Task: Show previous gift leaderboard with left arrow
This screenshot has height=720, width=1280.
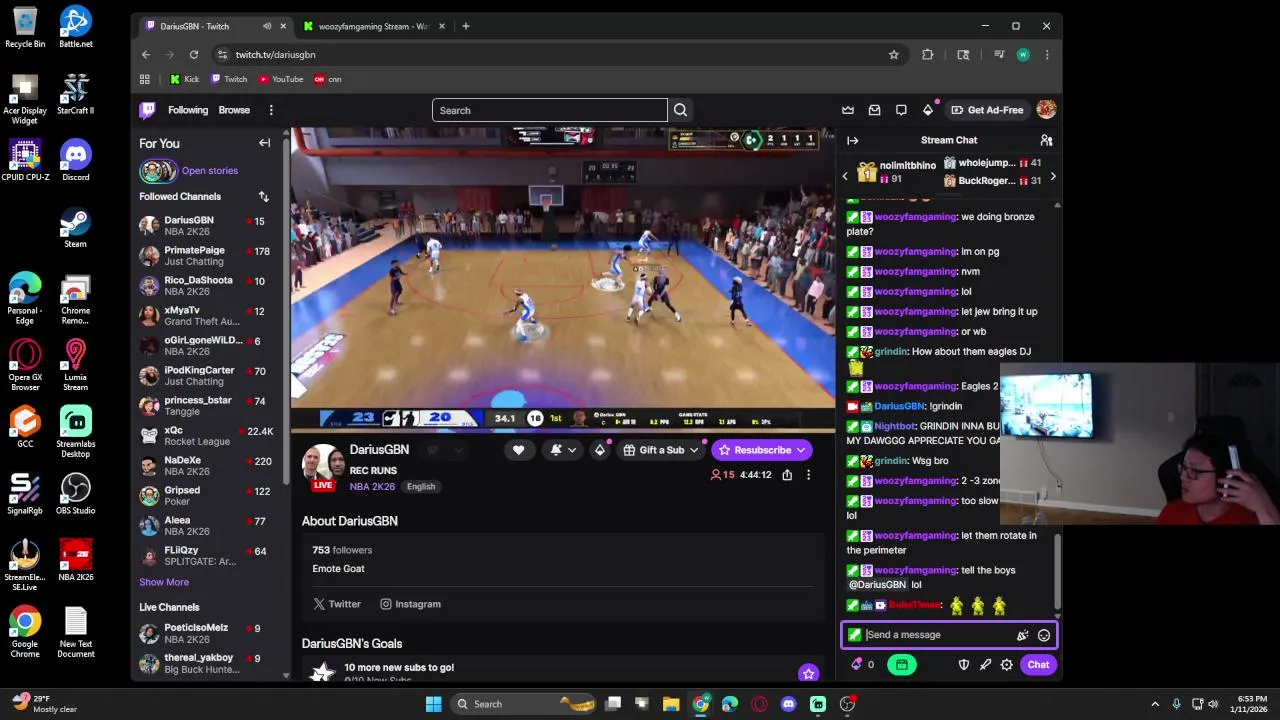Action: pyautogui.click(x=845, y=176)
